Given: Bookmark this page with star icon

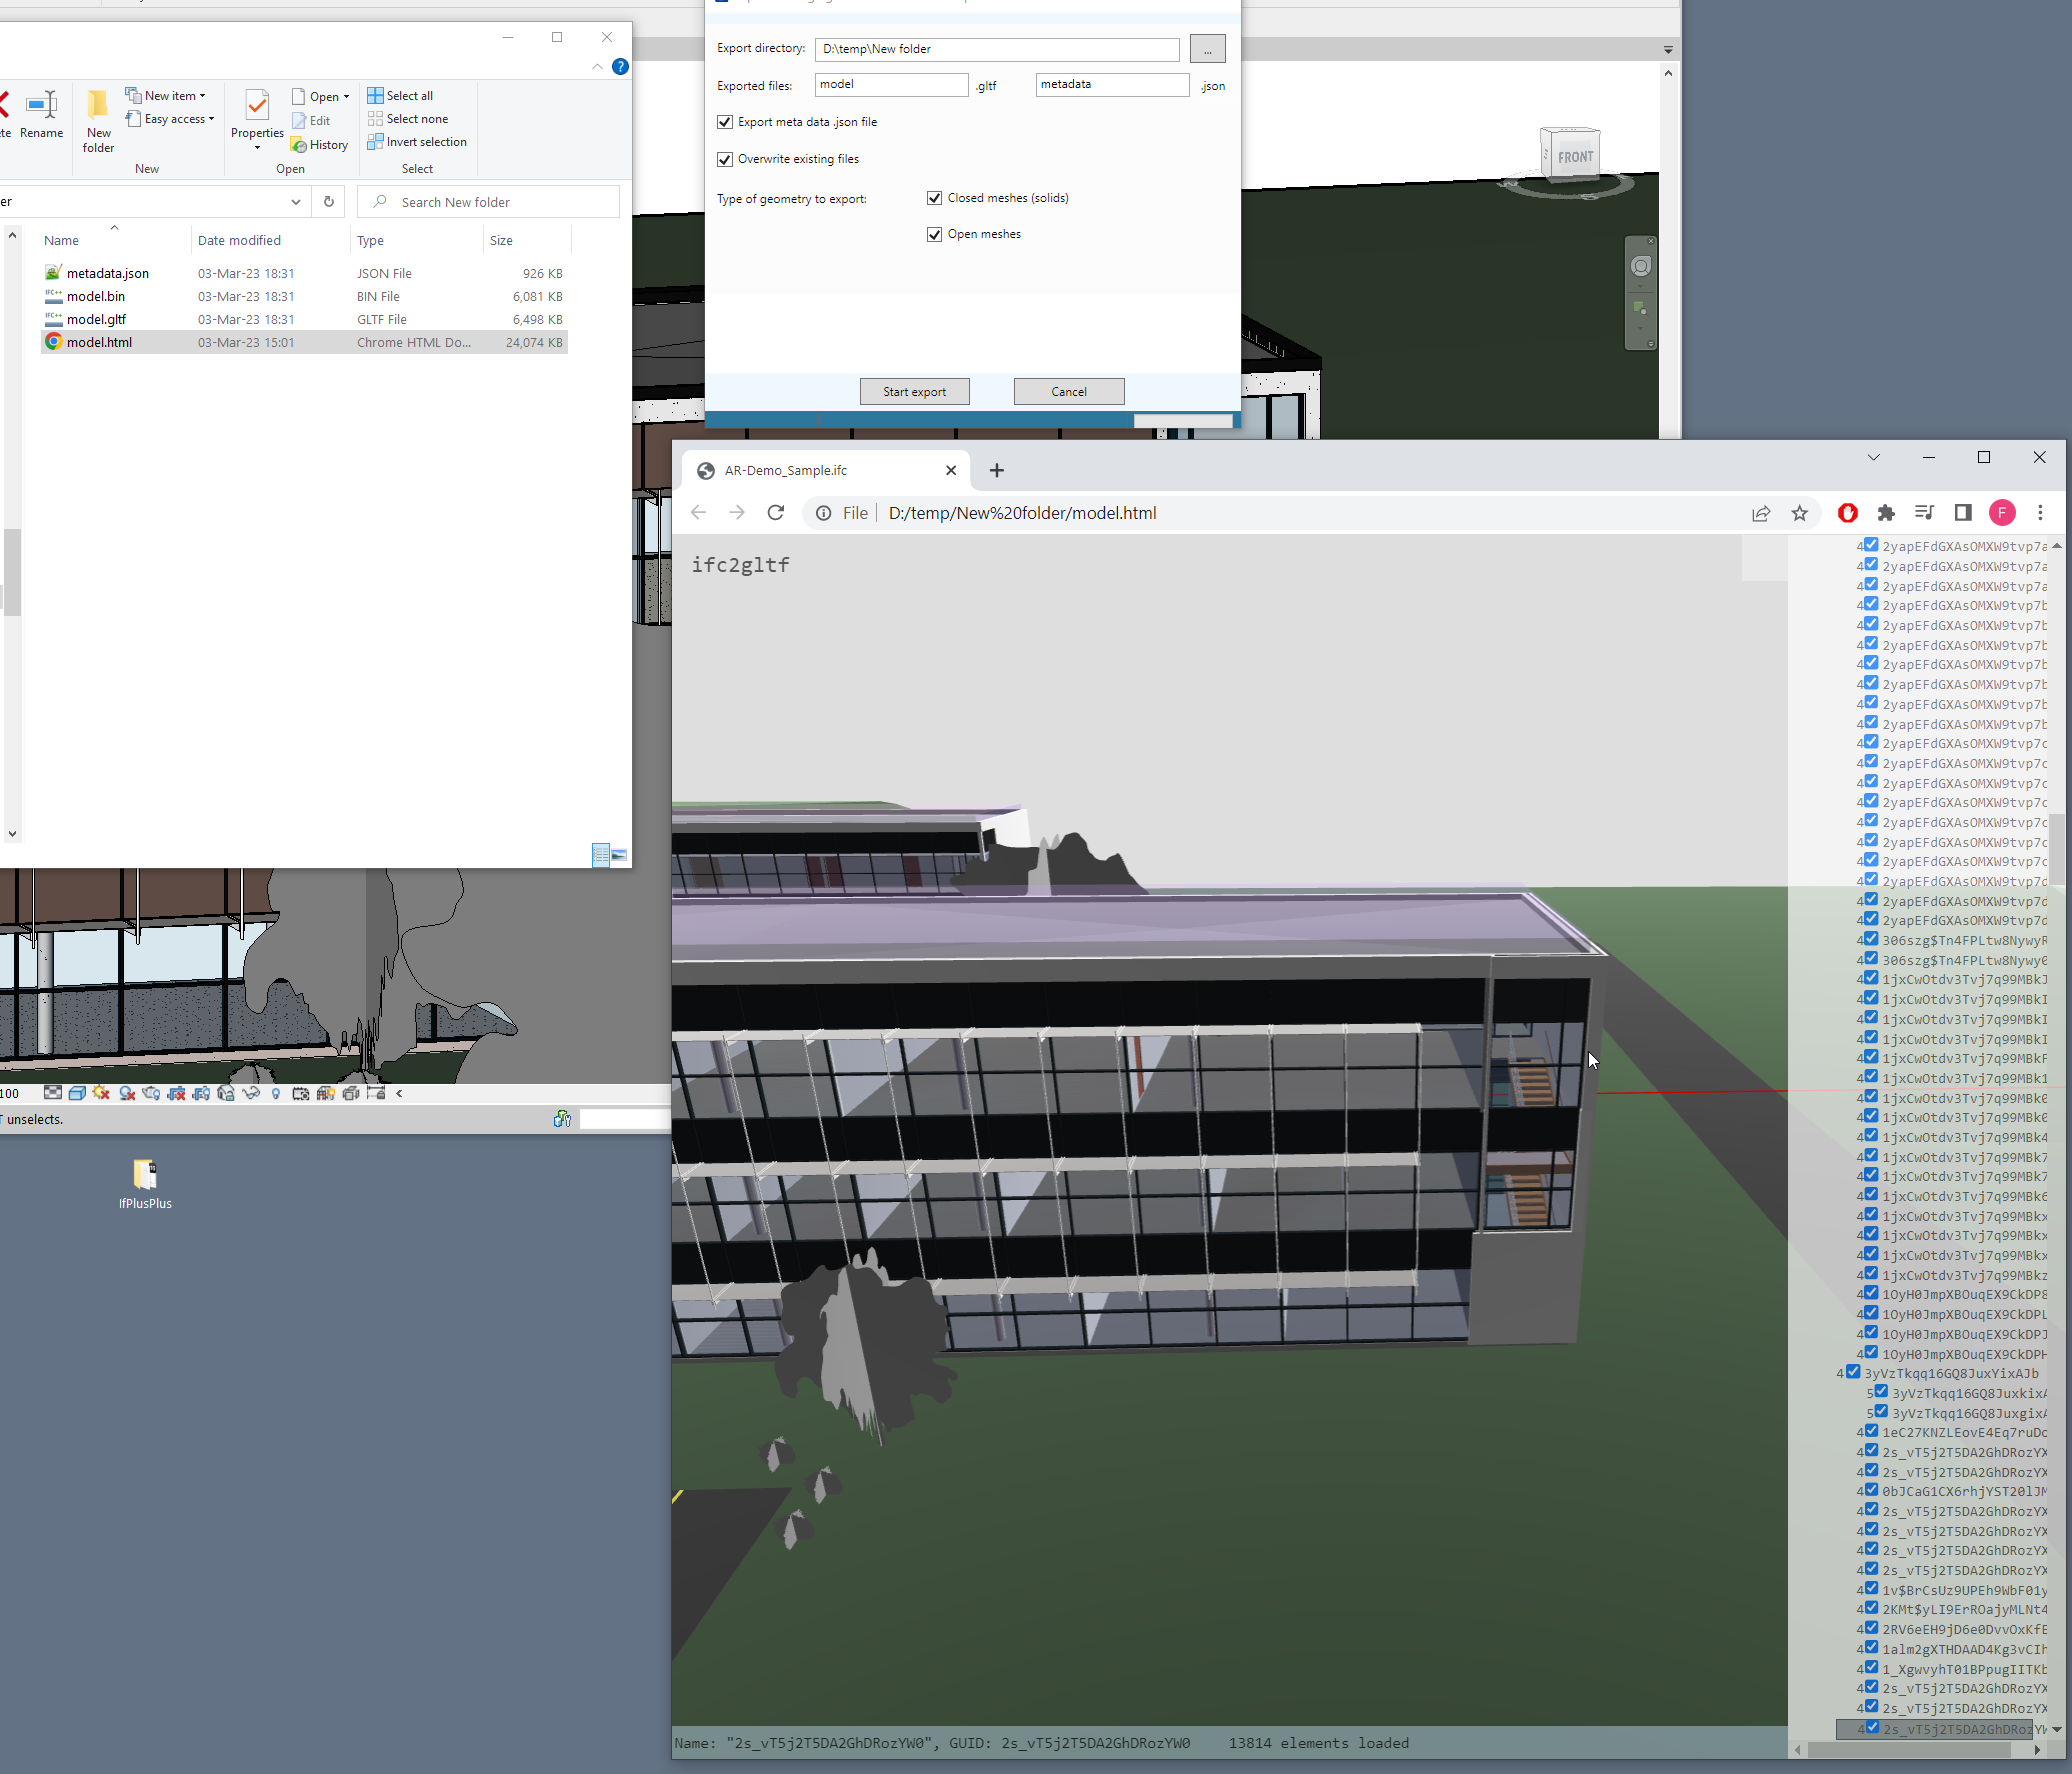Looking at the screenshot, I should coord(1799,513).
